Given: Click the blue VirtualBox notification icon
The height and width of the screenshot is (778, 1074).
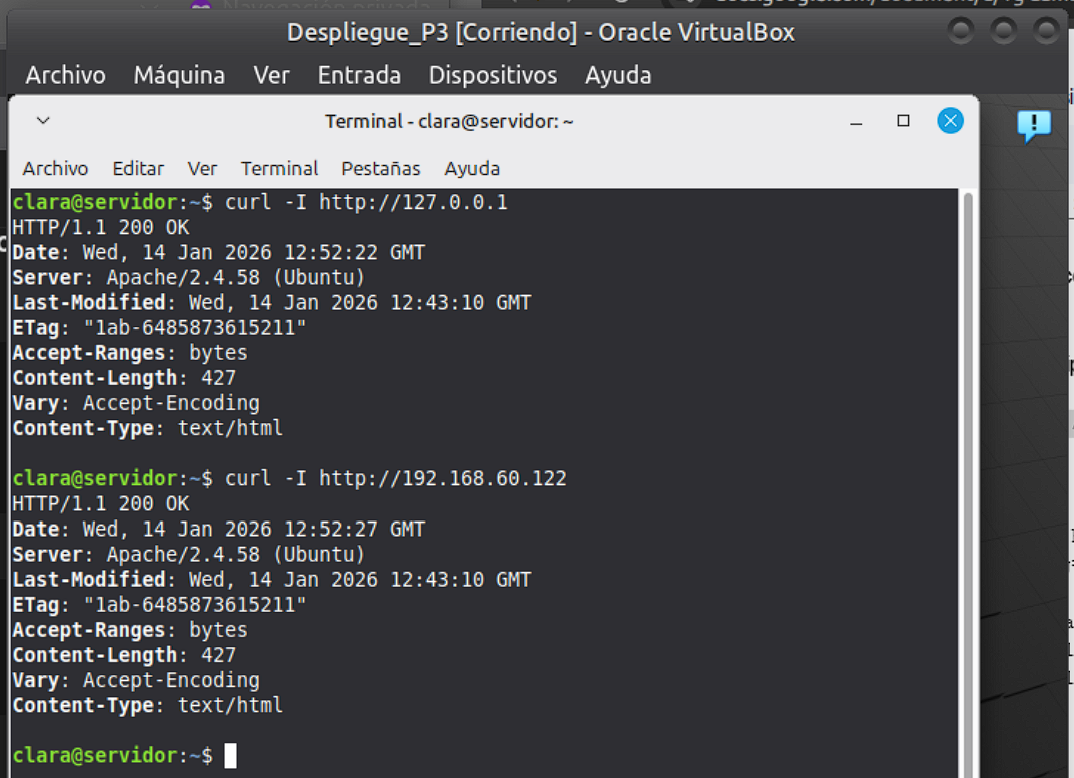Looking at the screenshot, I should coord(1033,126).
